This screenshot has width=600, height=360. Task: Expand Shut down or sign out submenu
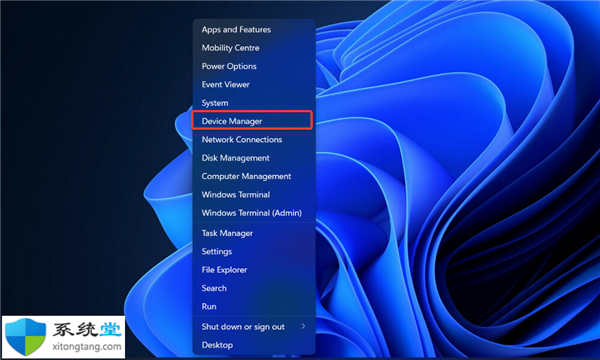pos(254,327)
